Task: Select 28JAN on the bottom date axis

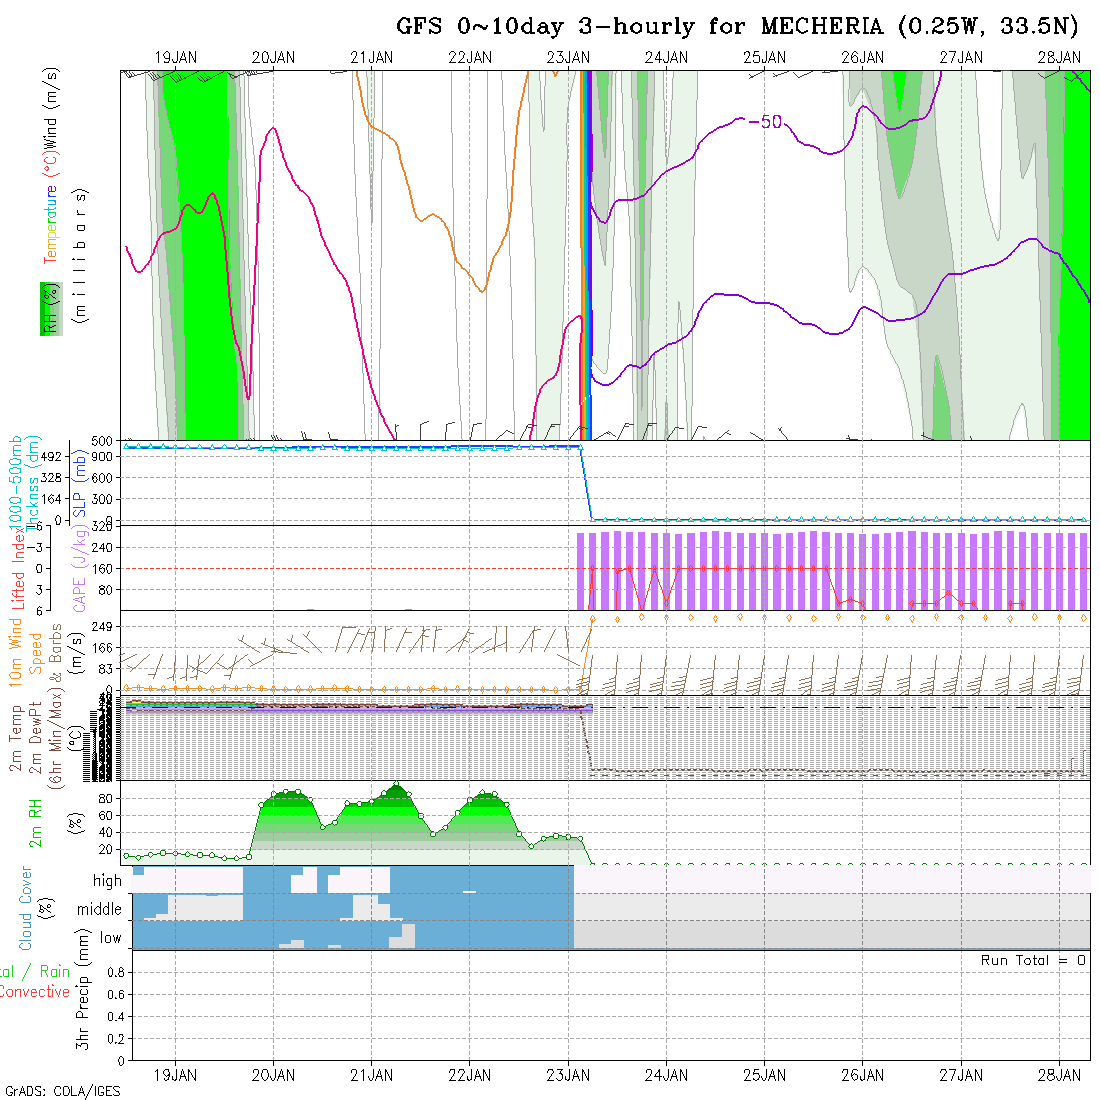Action: [1058, 1075]
